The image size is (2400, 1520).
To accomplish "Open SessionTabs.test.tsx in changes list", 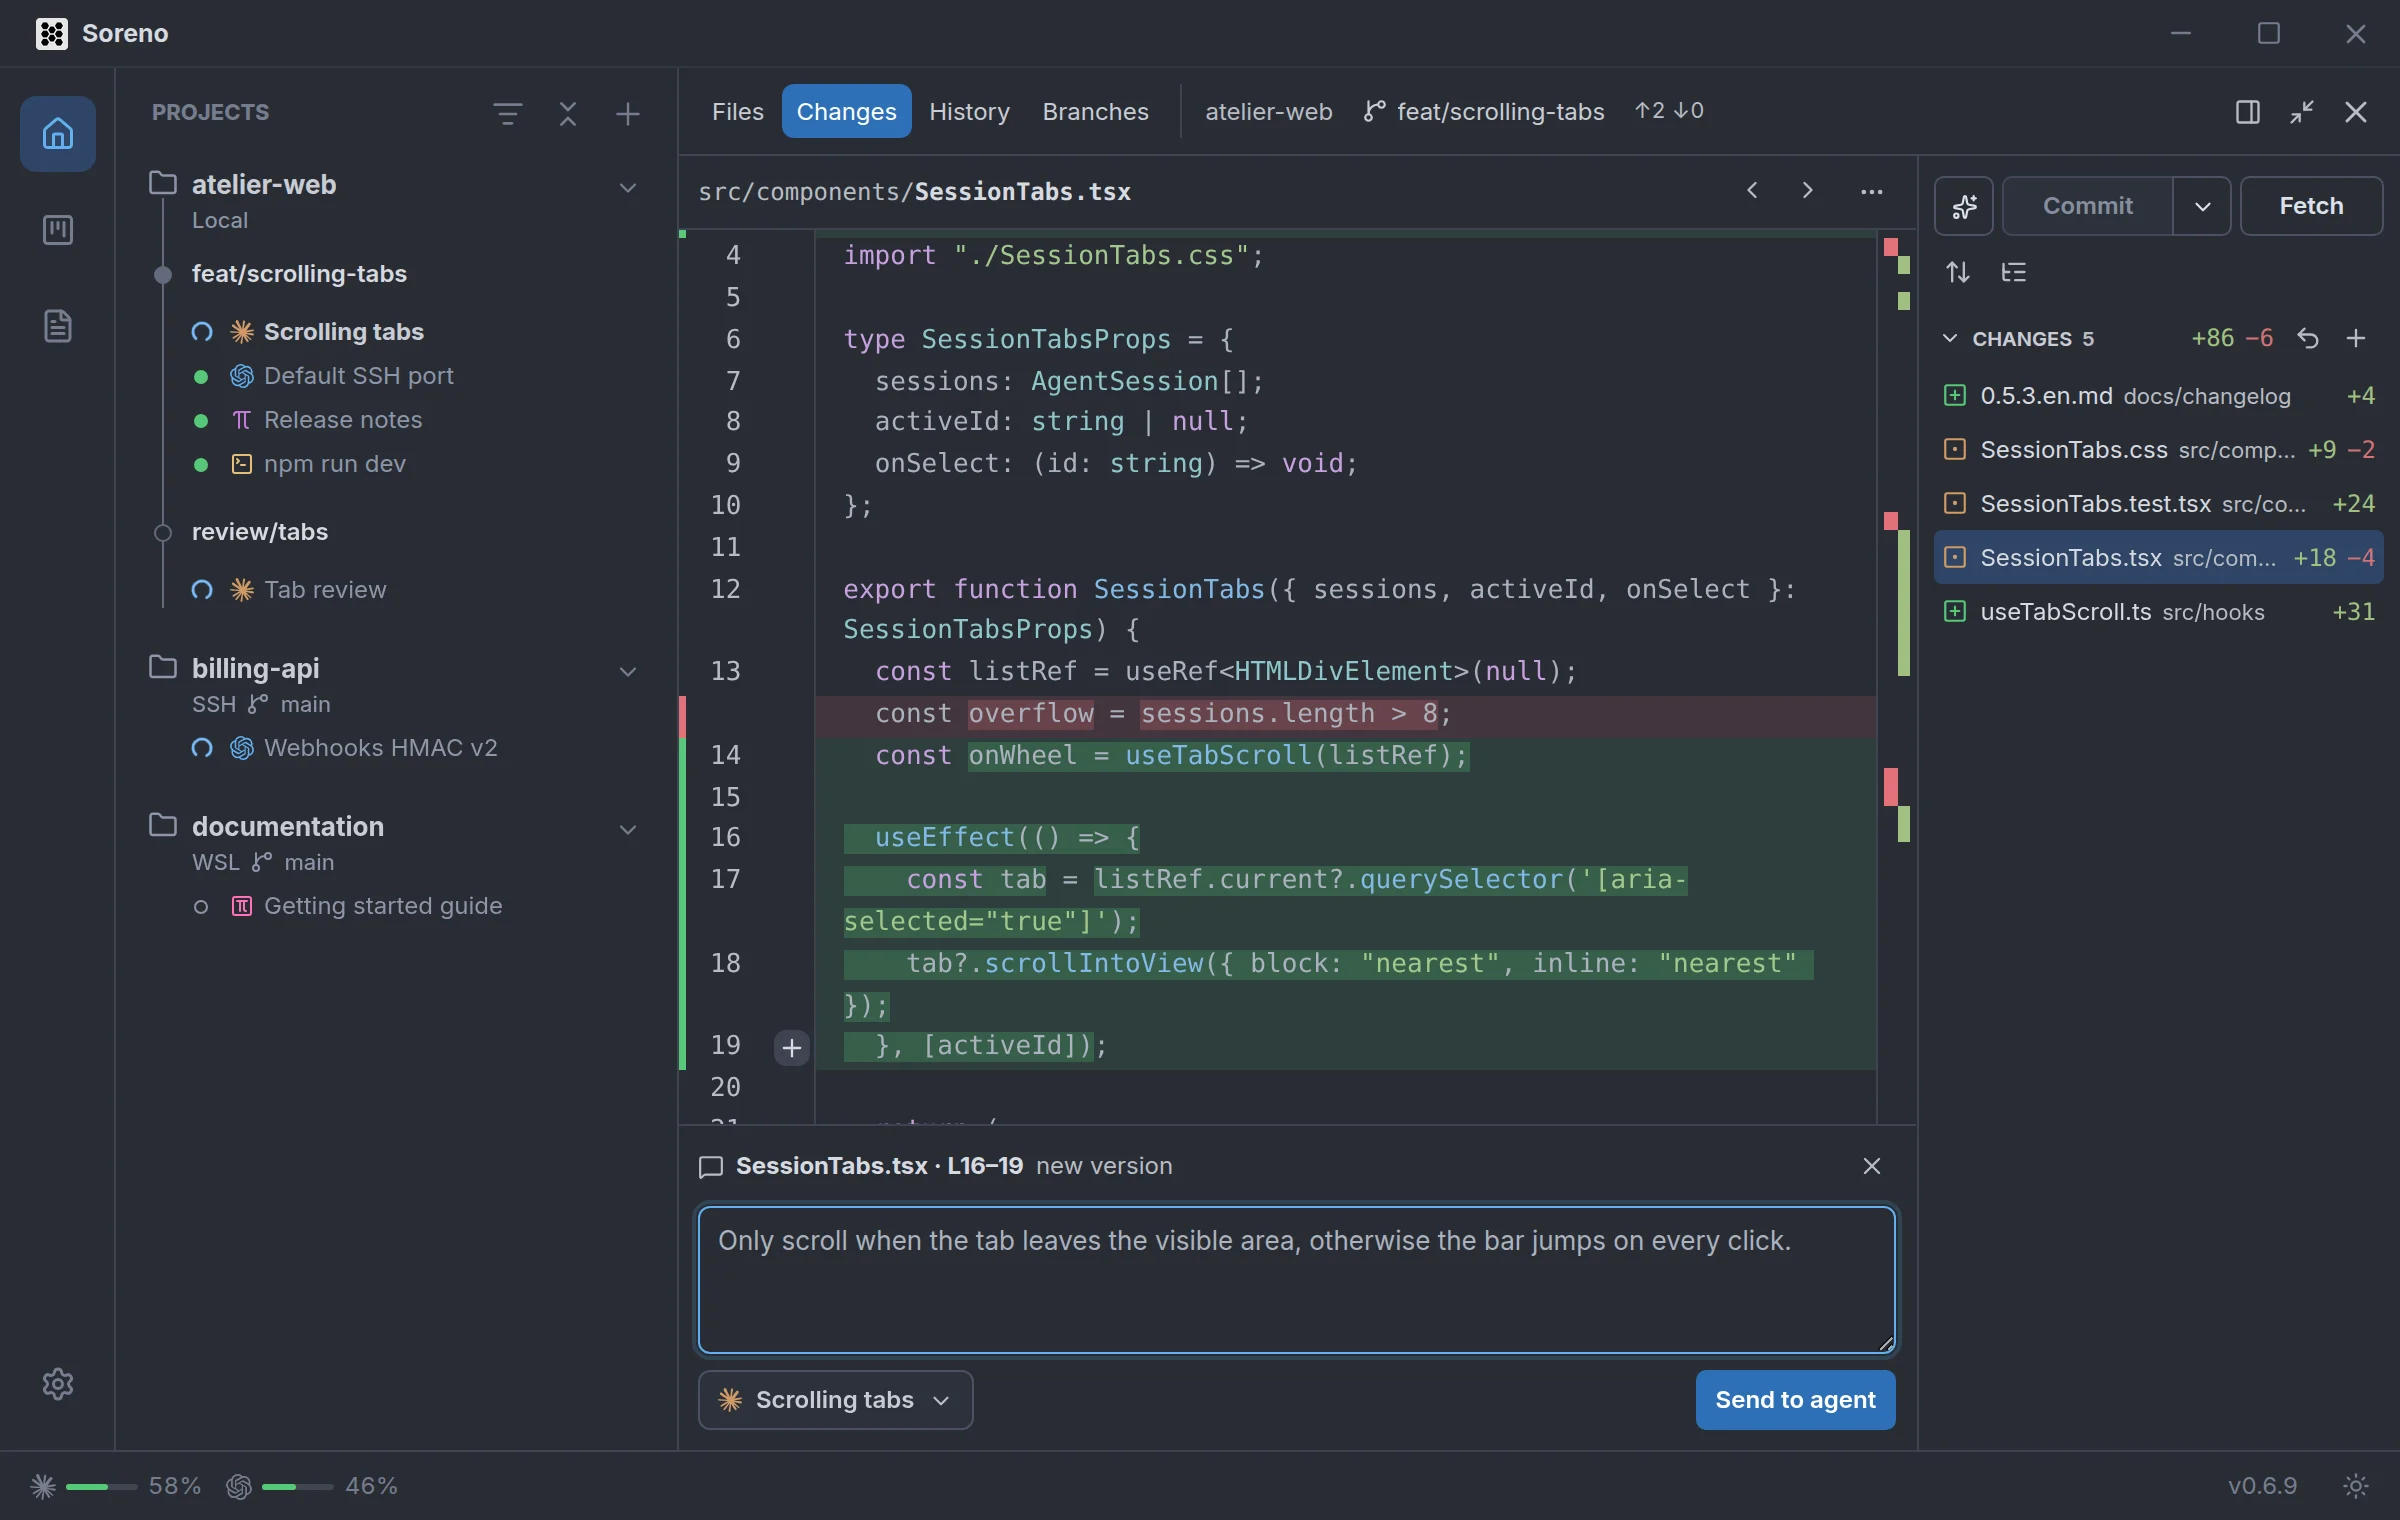I will click(2158, 504).
